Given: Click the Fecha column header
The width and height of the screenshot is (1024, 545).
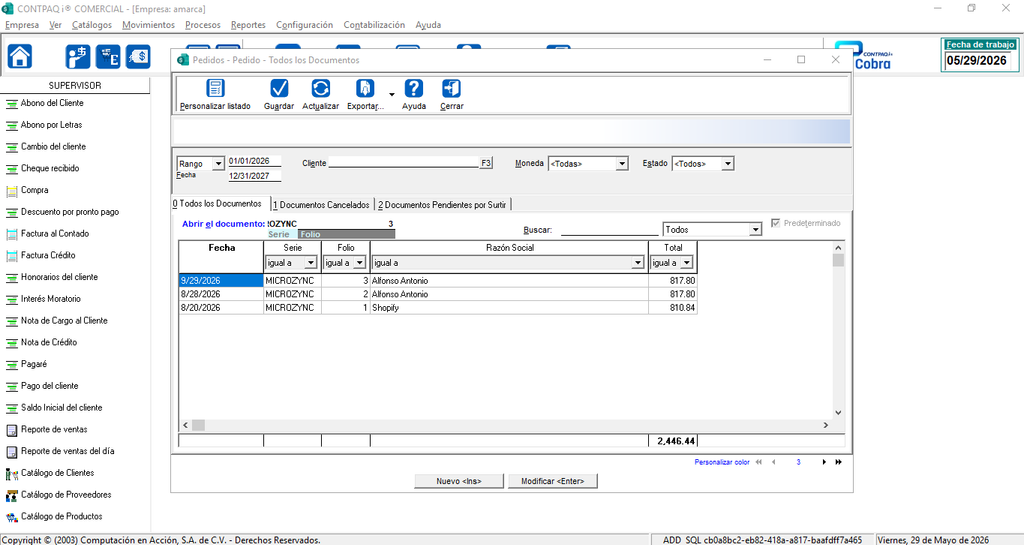Looking at the screenshot, I should click(x=221, y=248).
